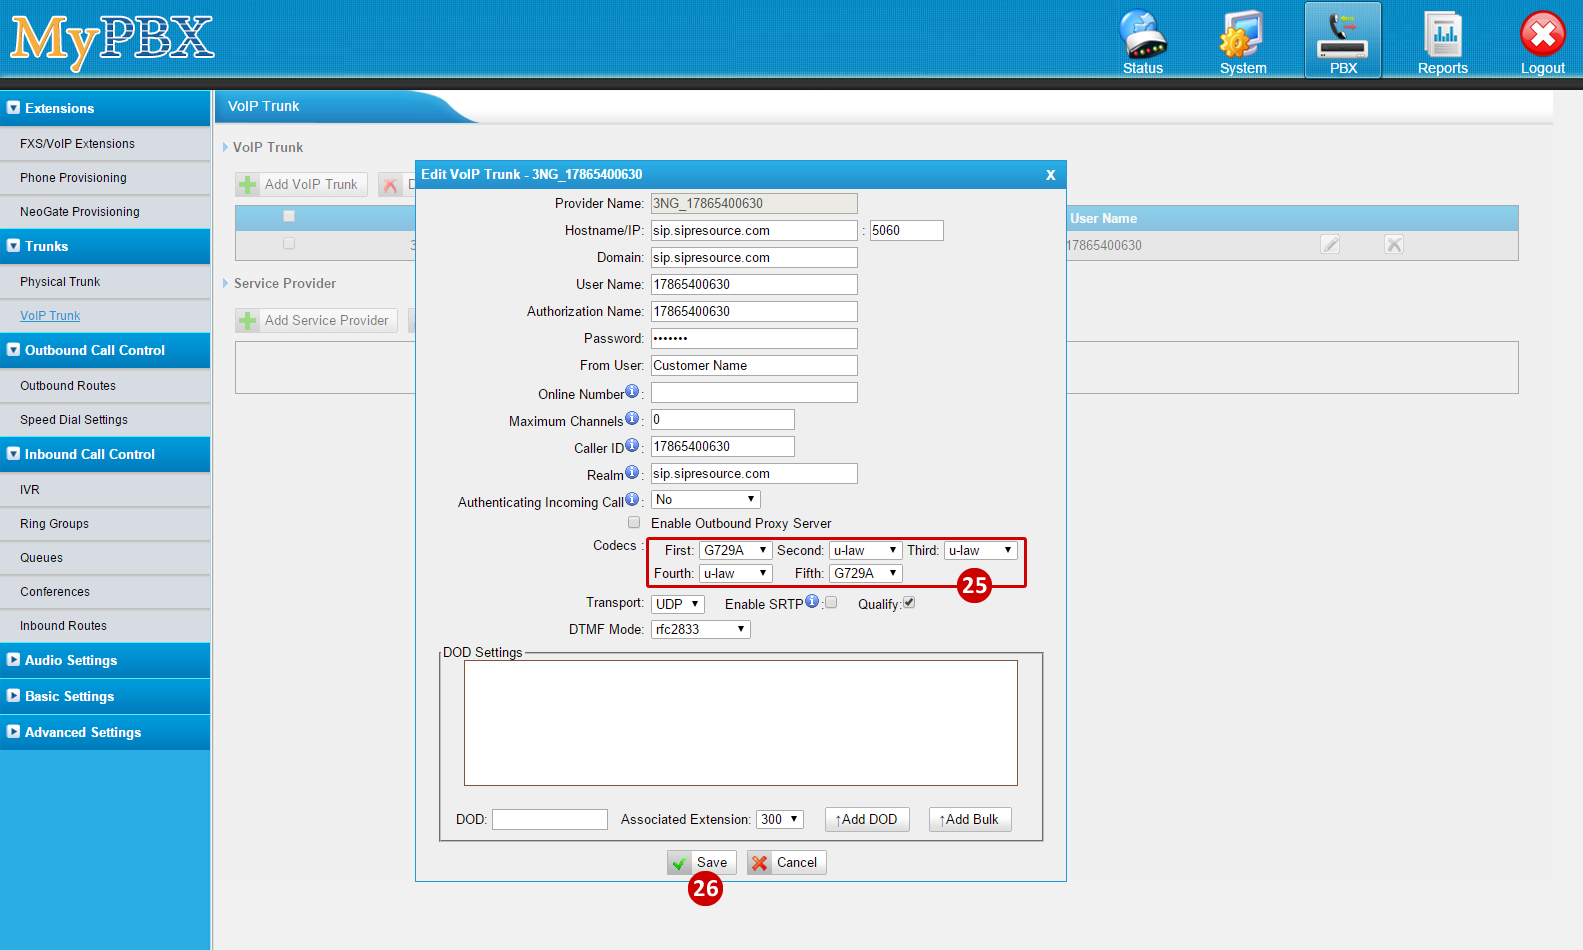Click the trunk row delete X icon
Image resolution: width=1583 pixels, height=950 pixels.
pos(1394,245)
